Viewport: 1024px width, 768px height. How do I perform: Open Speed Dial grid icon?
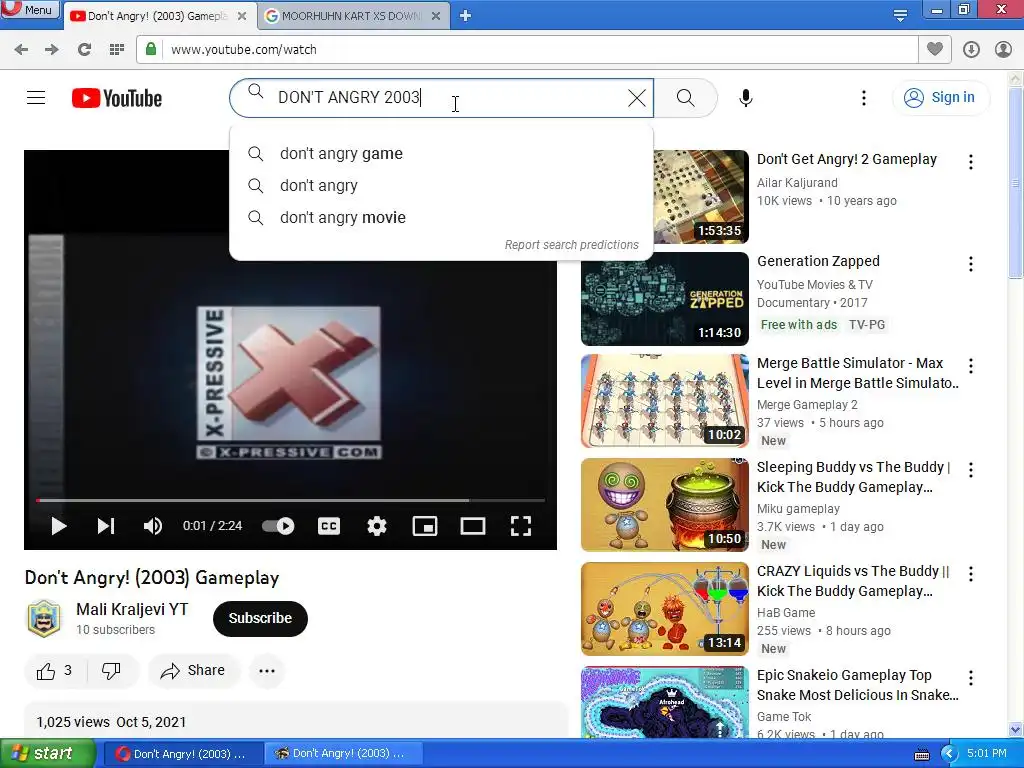pyautogui.click(x=117, y=49)
